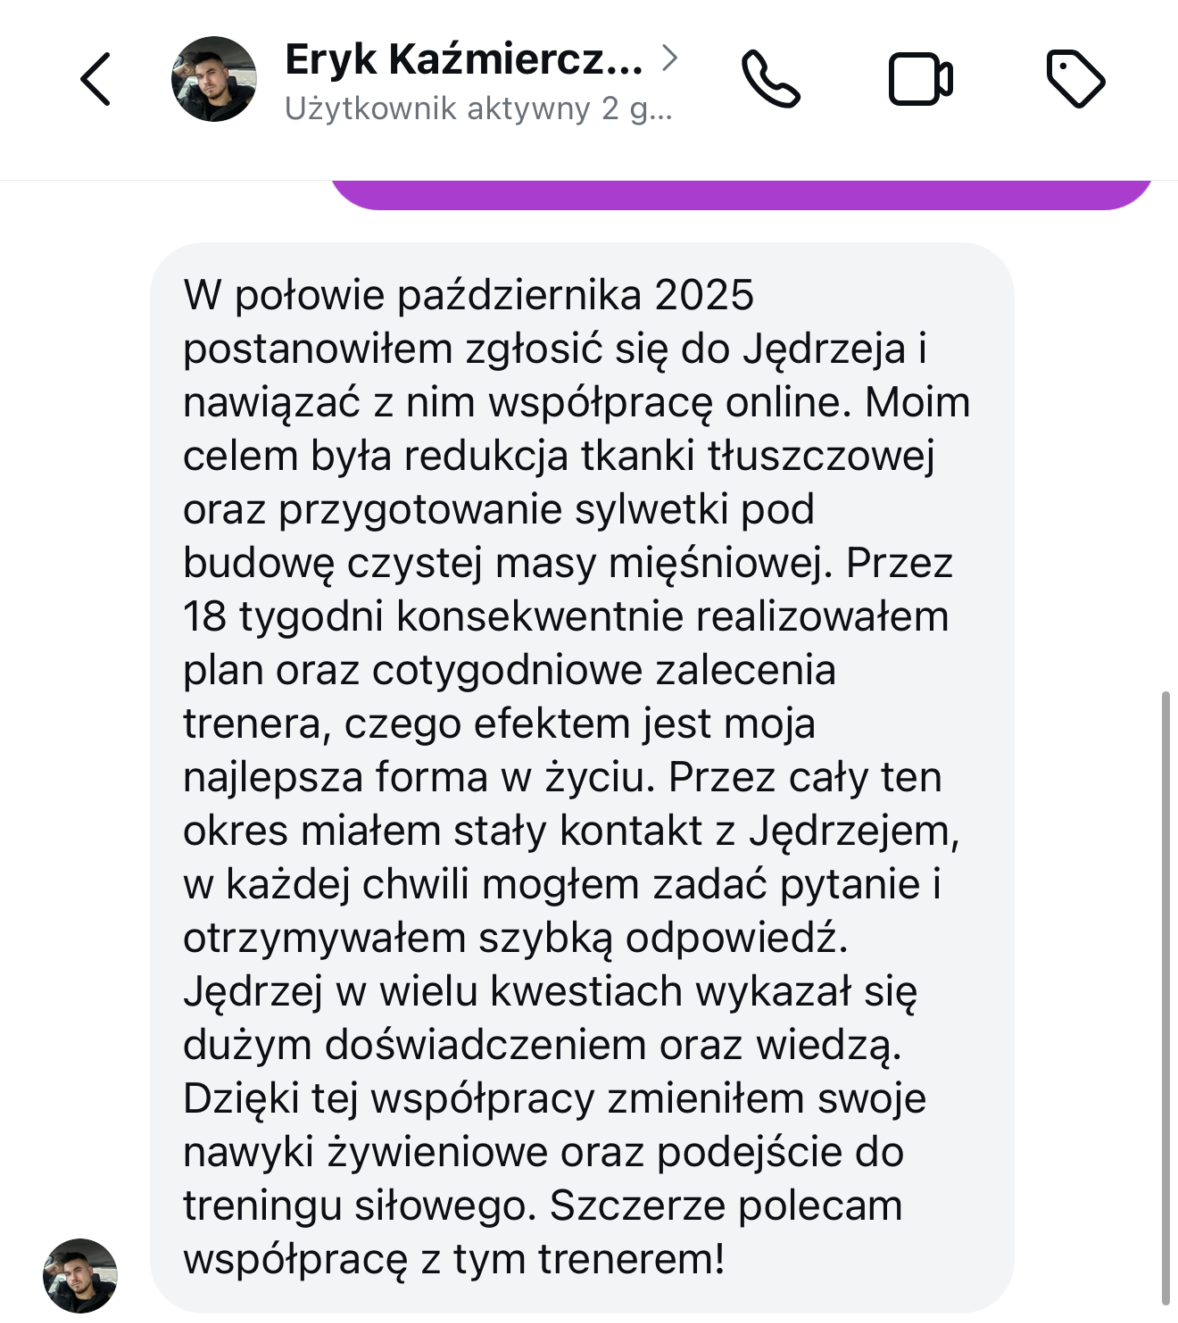Viewport: 1178px width, 1323px height.
Task: Expand contact details via chevron after name
Action: [x=670, y=58]
